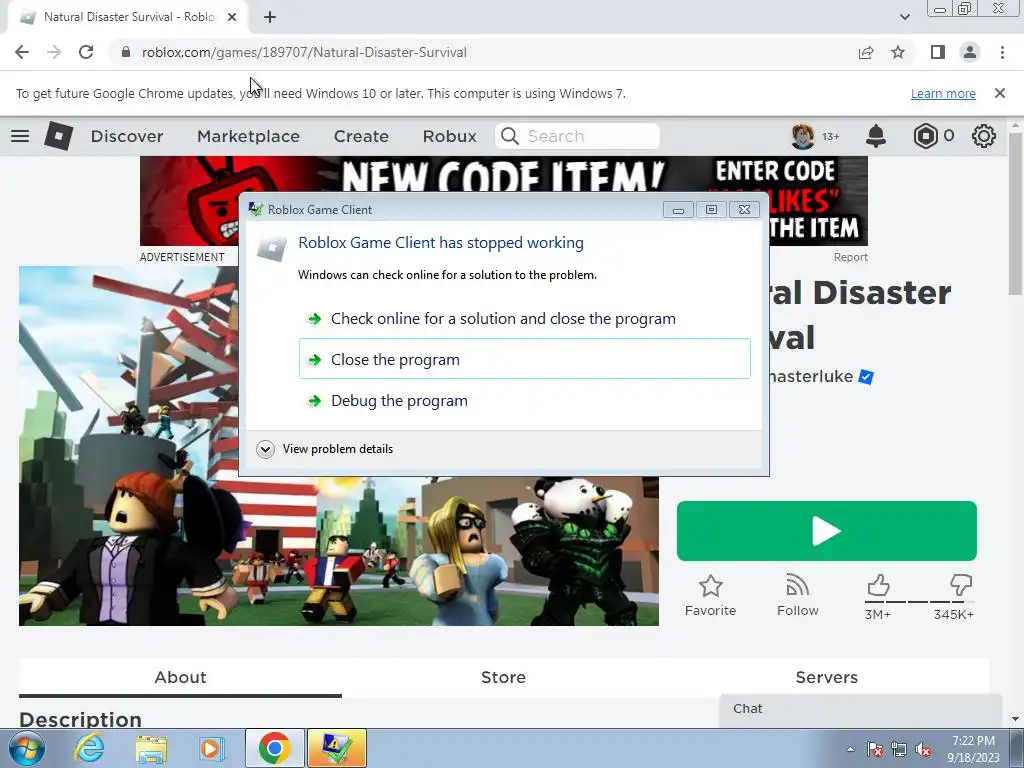Open a new Chrome tab
This screenshot has width=1024, height=768.
[270, 17]
